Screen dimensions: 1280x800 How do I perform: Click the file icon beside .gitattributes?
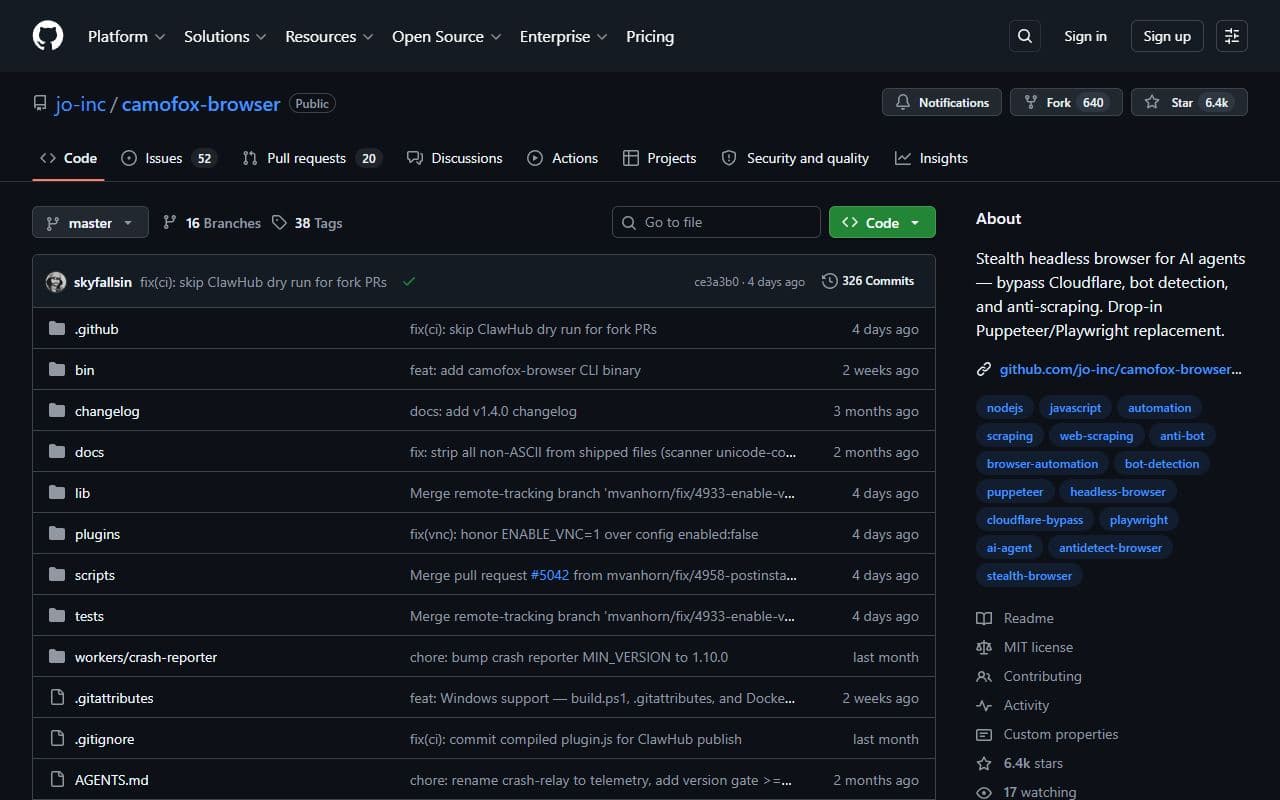(x=57, y=698)
